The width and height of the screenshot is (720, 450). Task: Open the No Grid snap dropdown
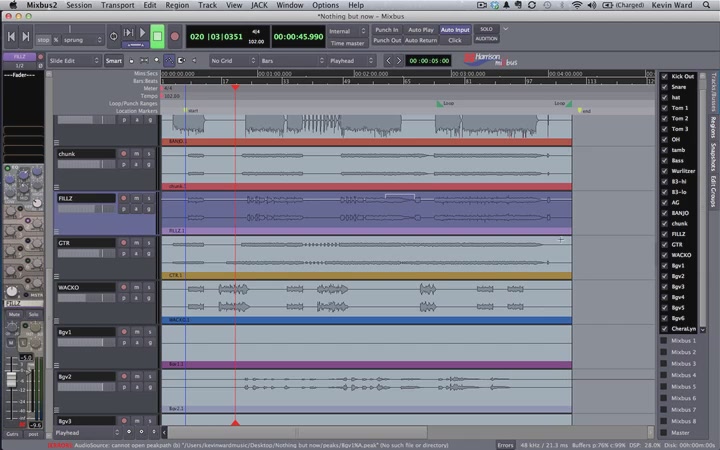click(x=233, y=61)
